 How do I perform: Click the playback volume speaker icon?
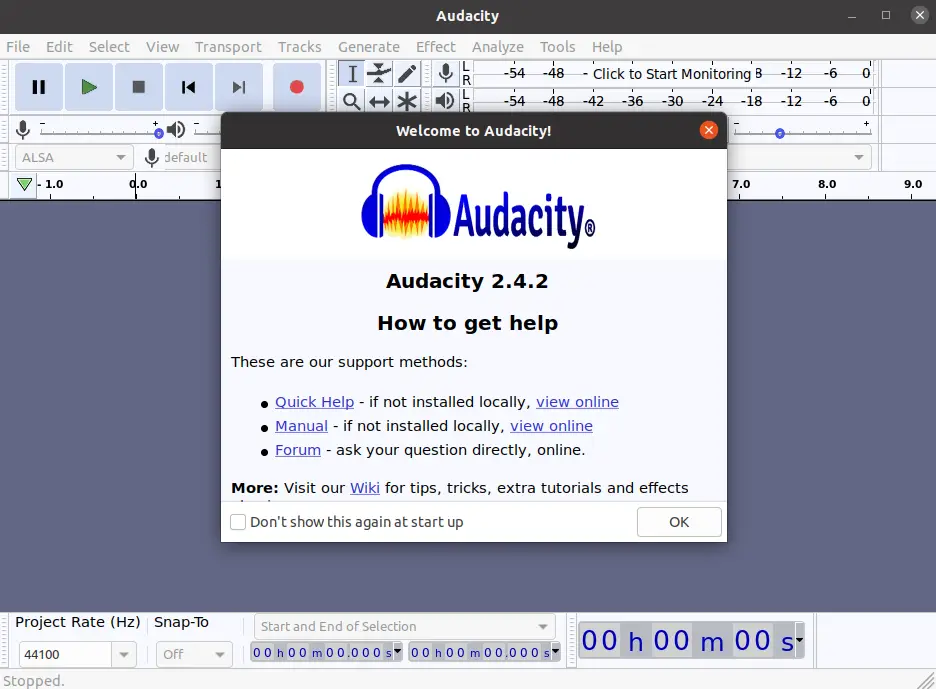tap(176, 130)
